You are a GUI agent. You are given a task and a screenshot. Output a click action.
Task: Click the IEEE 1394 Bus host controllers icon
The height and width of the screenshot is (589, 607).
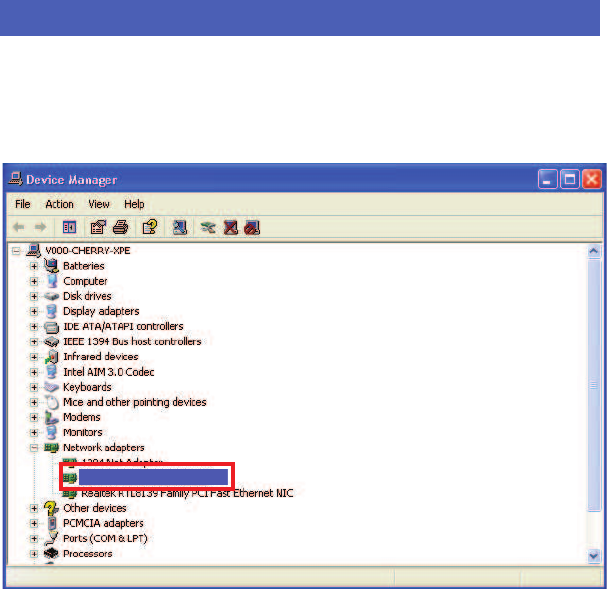tap(51, 341)
